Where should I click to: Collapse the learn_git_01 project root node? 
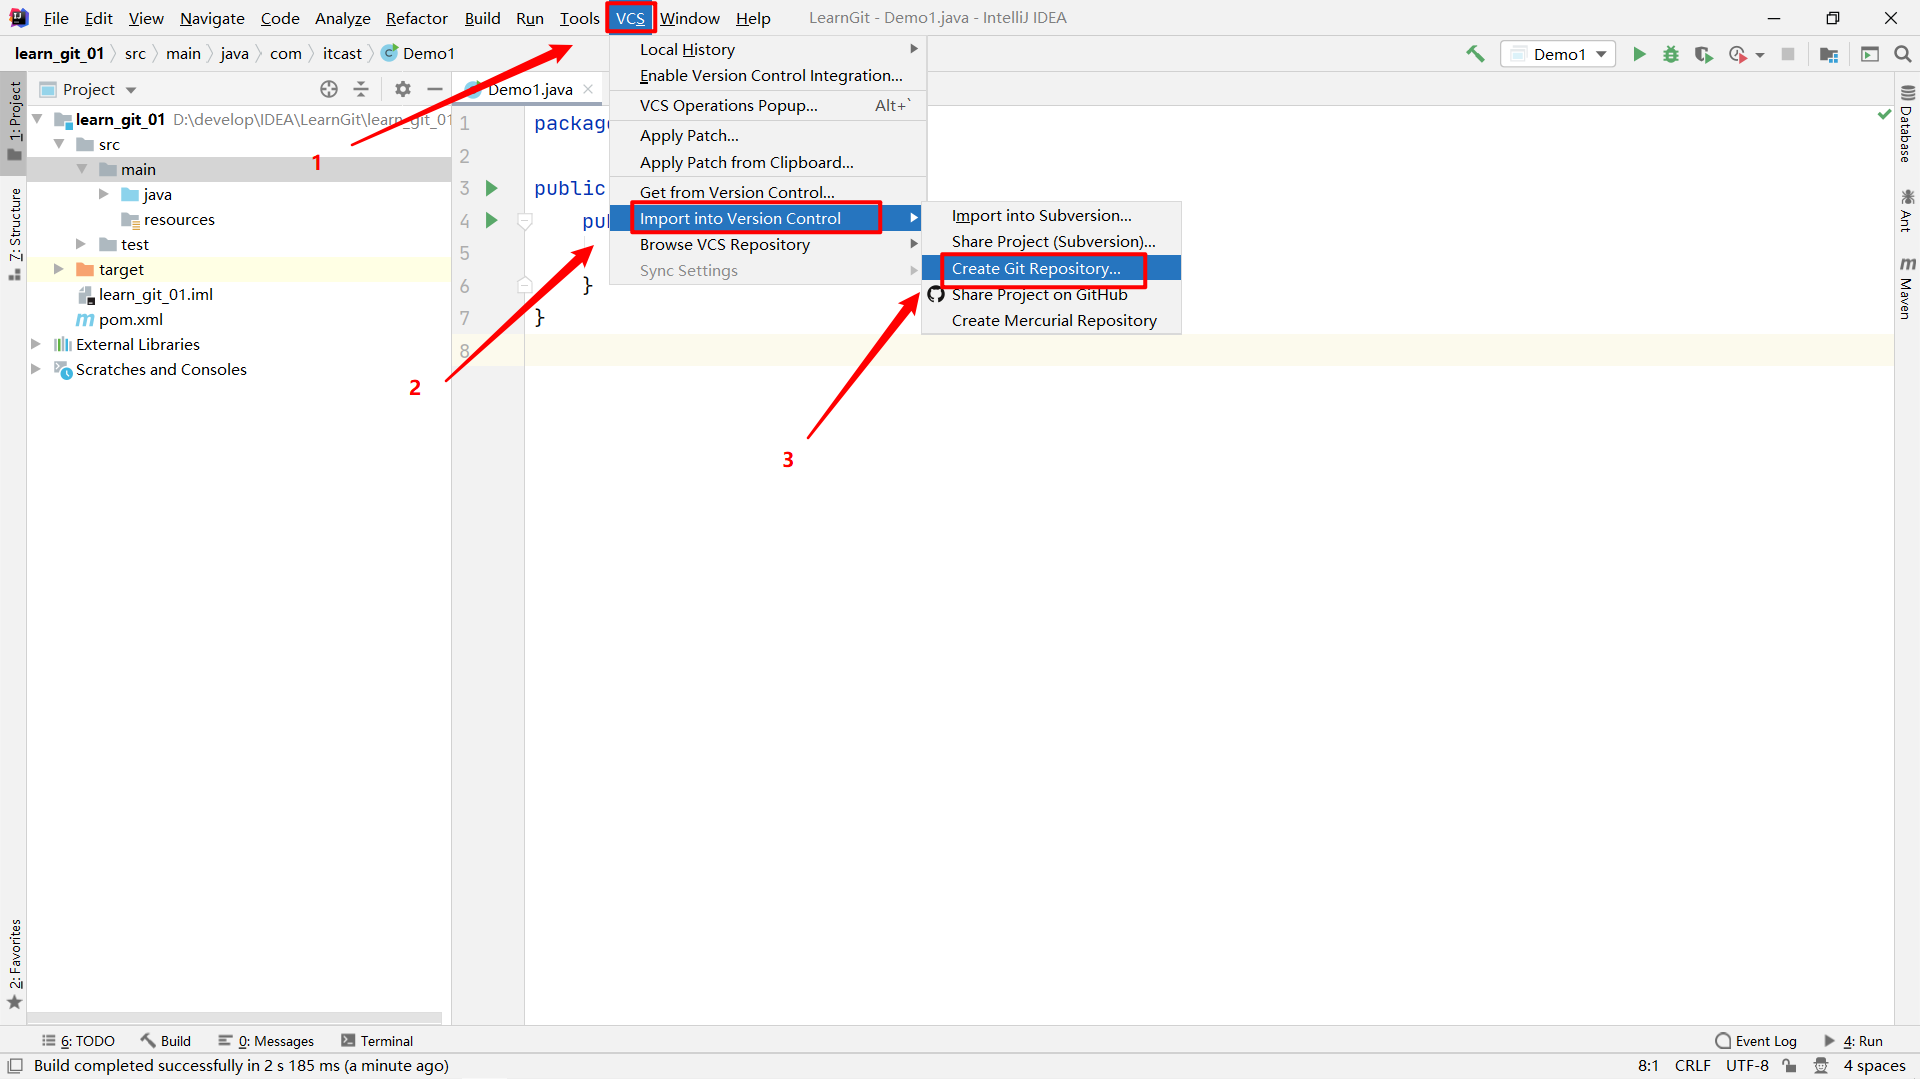tap(37, 119)
